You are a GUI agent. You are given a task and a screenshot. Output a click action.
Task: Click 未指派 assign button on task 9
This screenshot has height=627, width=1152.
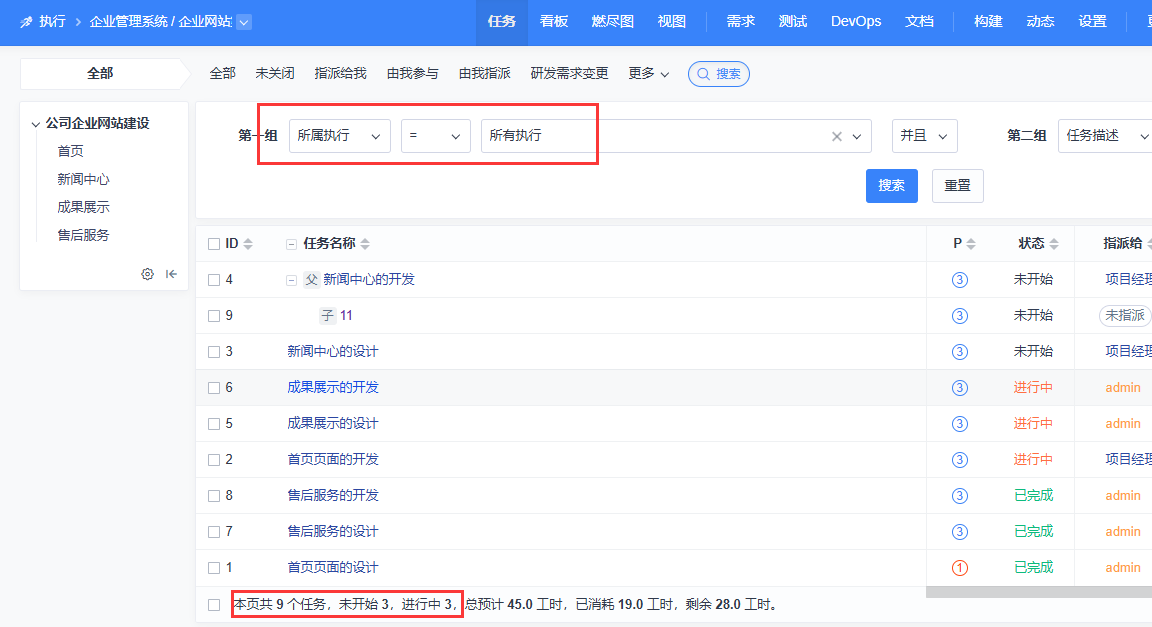tap(1125, 315)
